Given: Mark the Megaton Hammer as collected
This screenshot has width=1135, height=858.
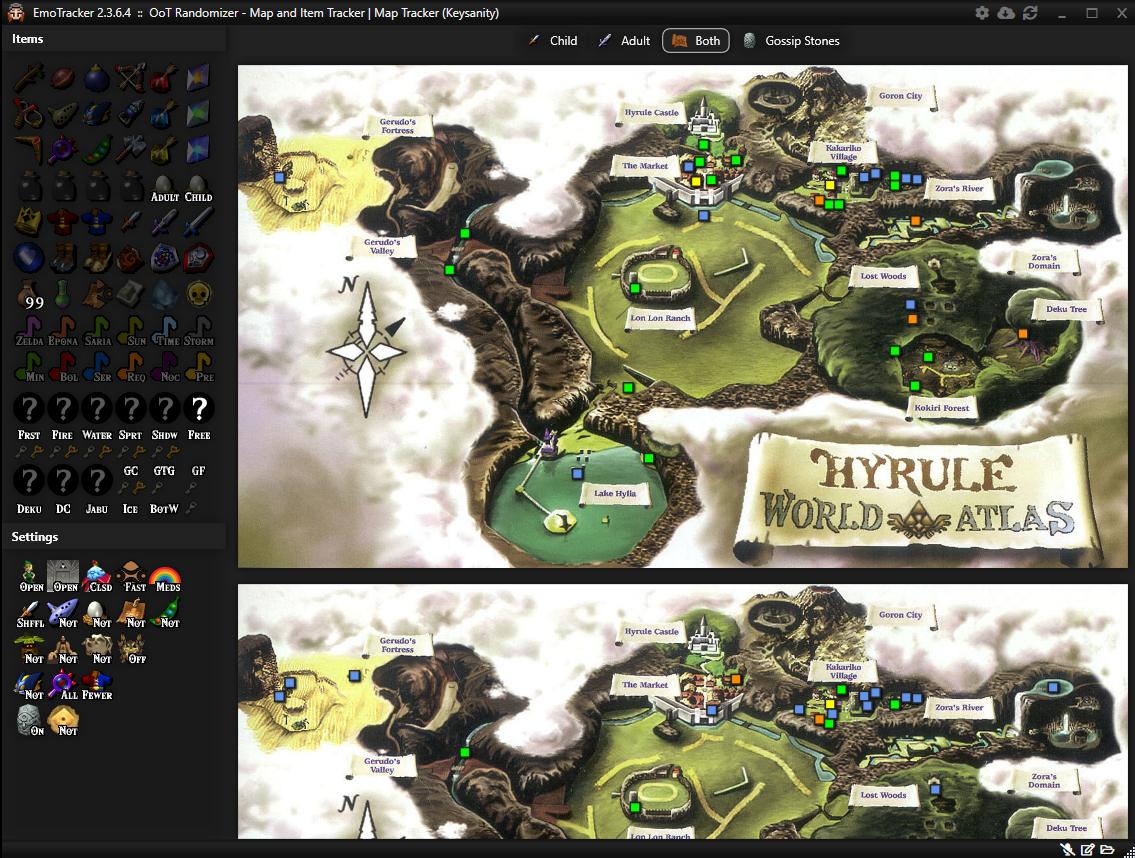Looking at the screenshot, I should (131, 149).
